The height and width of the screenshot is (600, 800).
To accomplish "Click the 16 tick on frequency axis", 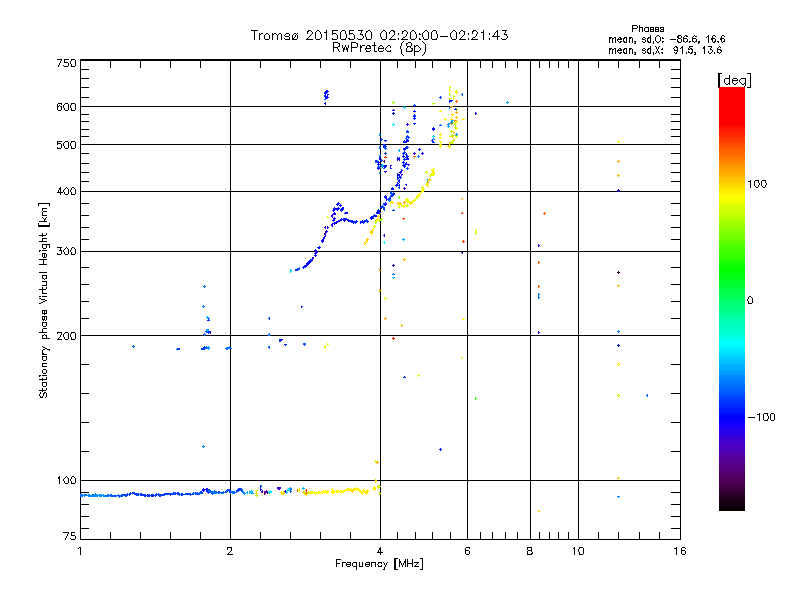I will tap(678, 550).
